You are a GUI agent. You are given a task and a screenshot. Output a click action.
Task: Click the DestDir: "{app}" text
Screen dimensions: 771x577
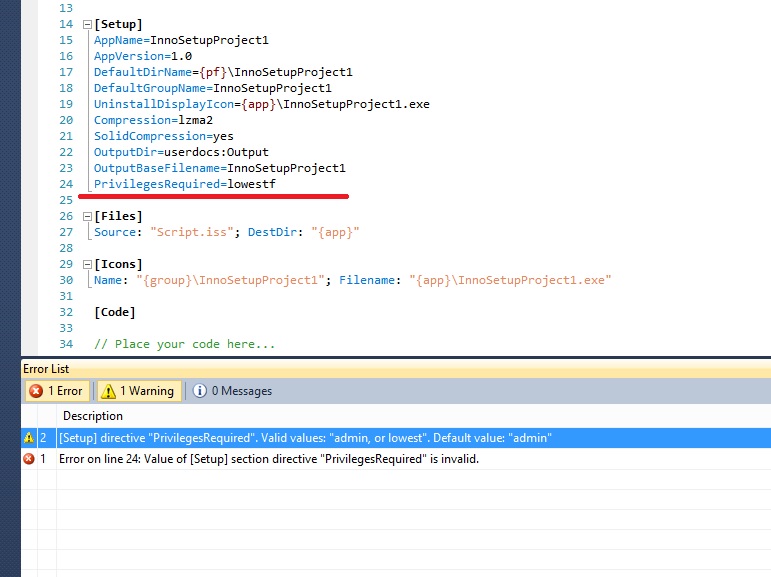303,232
